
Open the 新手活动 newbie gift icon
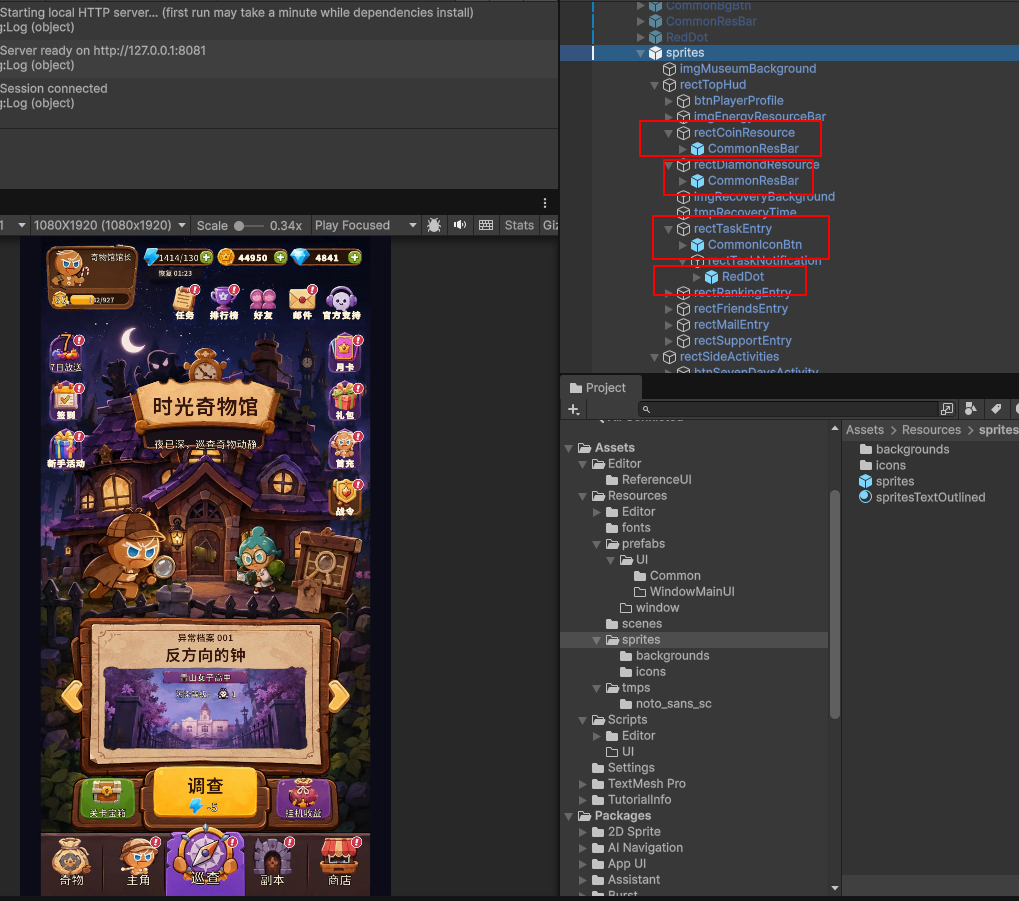coord(66,449)
